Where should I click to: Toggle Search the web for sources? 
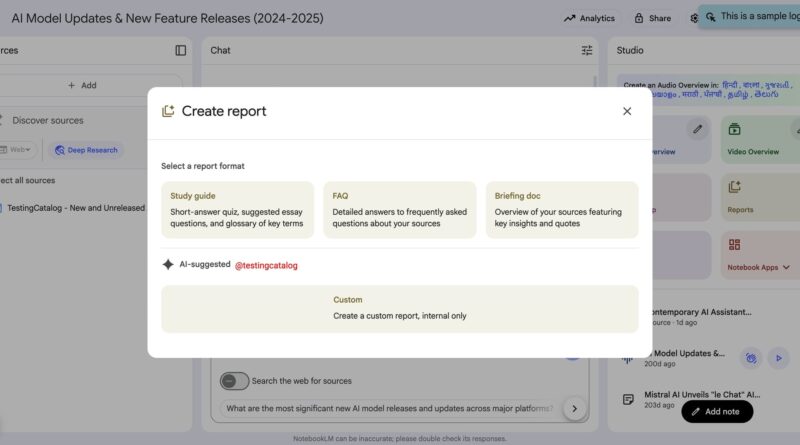tap(234, 381)
